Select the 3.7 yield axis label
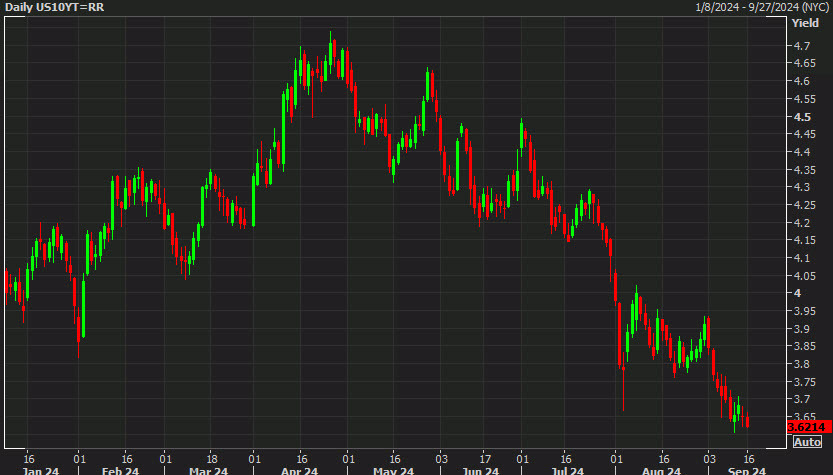This screenshot has width=833, height=475. click(802, 399)
